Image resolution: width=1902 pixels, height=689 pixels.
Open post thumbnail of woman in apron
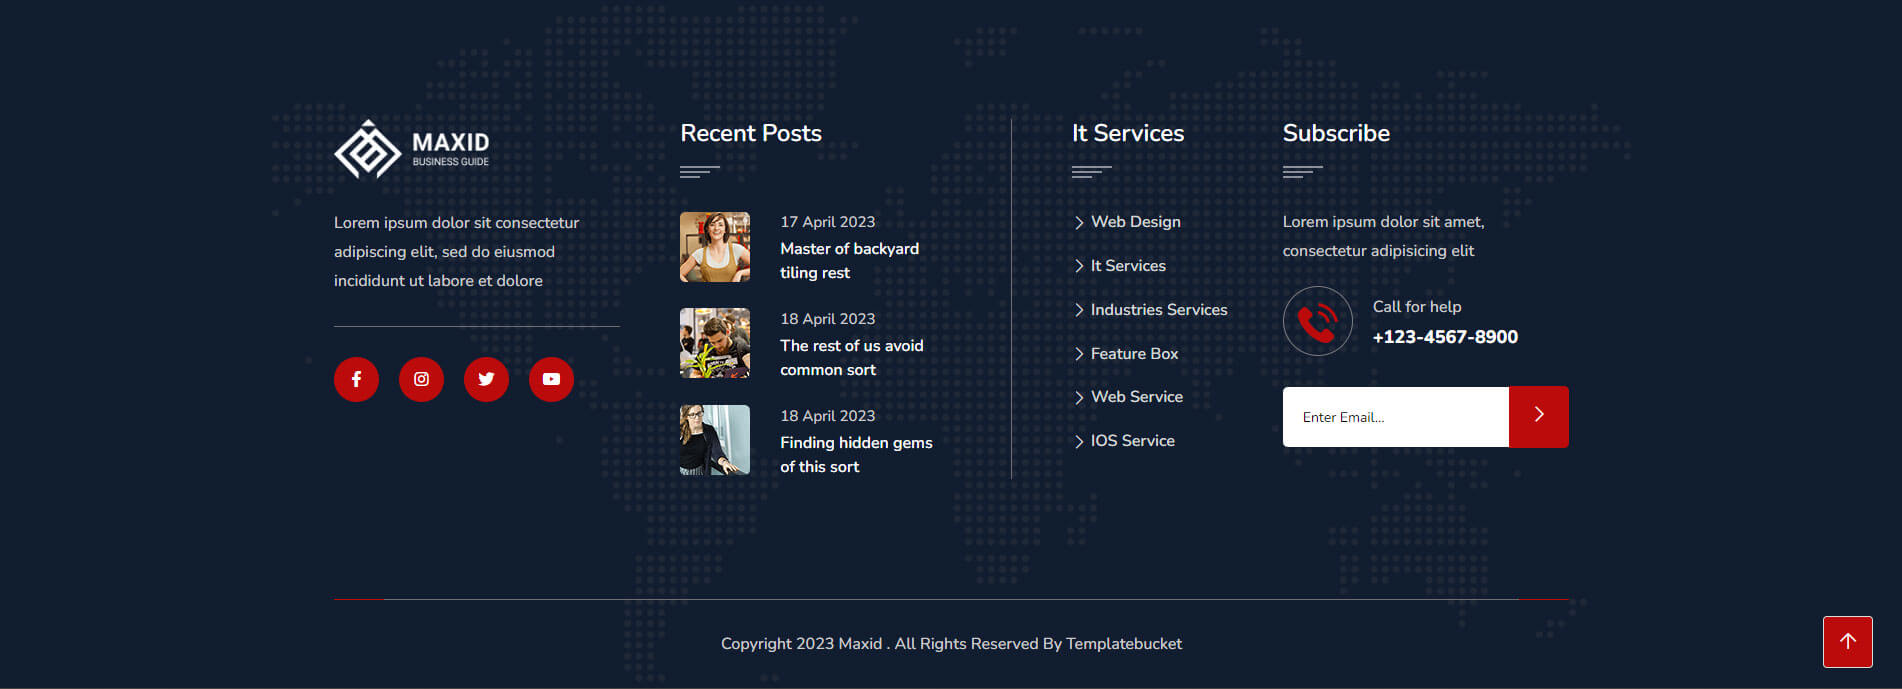[x=715, y=247]
